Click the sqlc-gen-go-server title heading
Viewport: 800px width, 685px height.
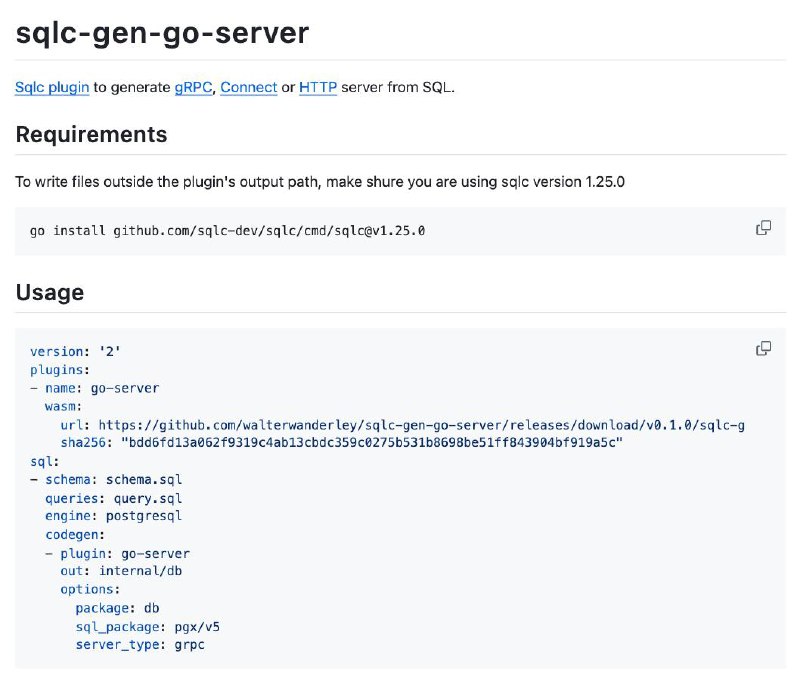pos(162,33)
